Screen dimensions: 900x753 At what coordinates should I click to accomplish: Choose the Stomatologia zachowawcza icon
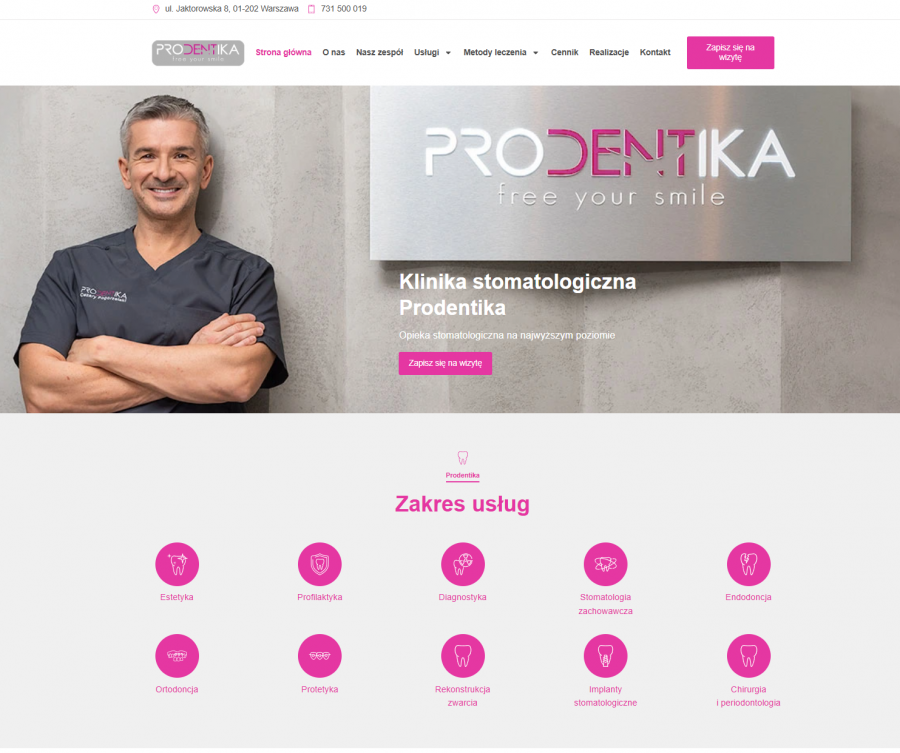pos(606,564)
